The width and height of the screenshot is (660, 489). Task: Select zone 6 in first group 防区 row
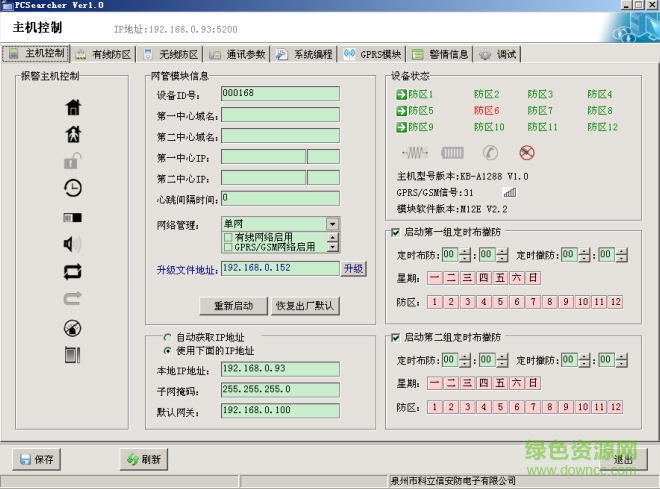tap(517, 302)
